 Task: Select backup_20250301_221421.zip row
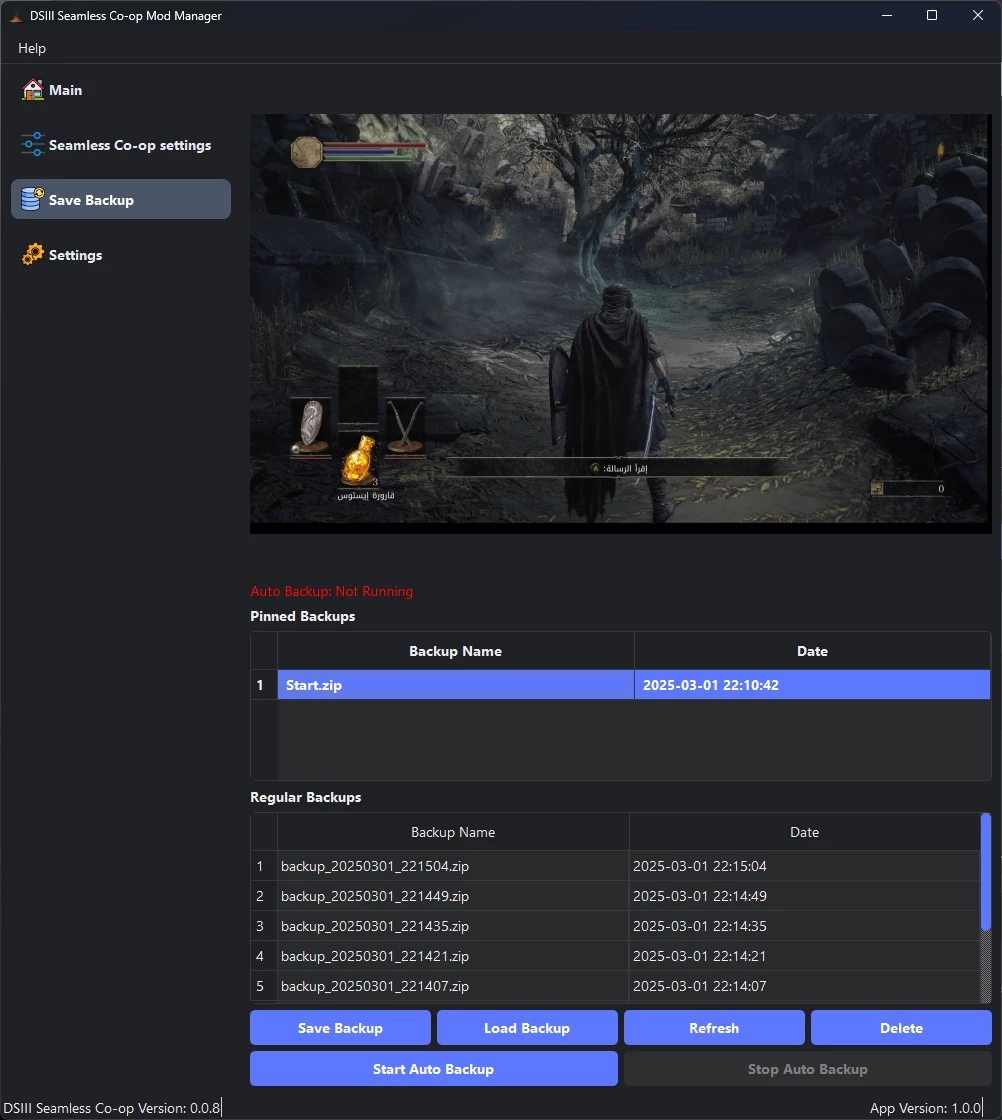(453, 956)
